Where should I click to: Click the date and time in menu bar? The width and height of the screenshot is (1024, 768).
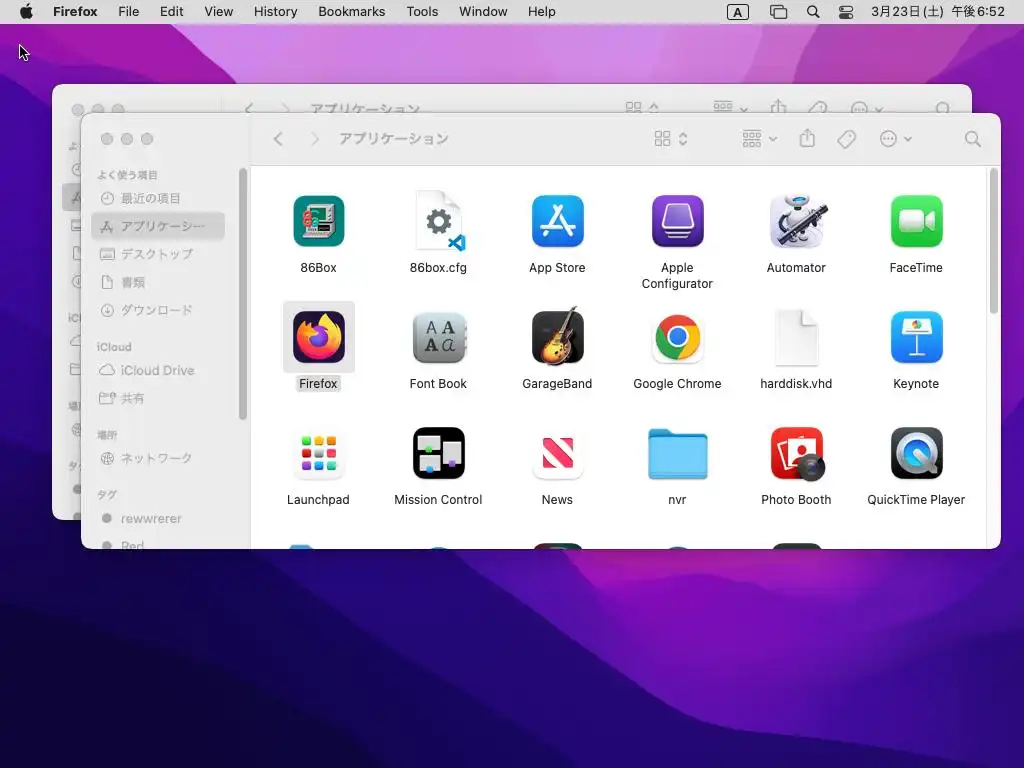pyautogui.click(x=938, y=12)
